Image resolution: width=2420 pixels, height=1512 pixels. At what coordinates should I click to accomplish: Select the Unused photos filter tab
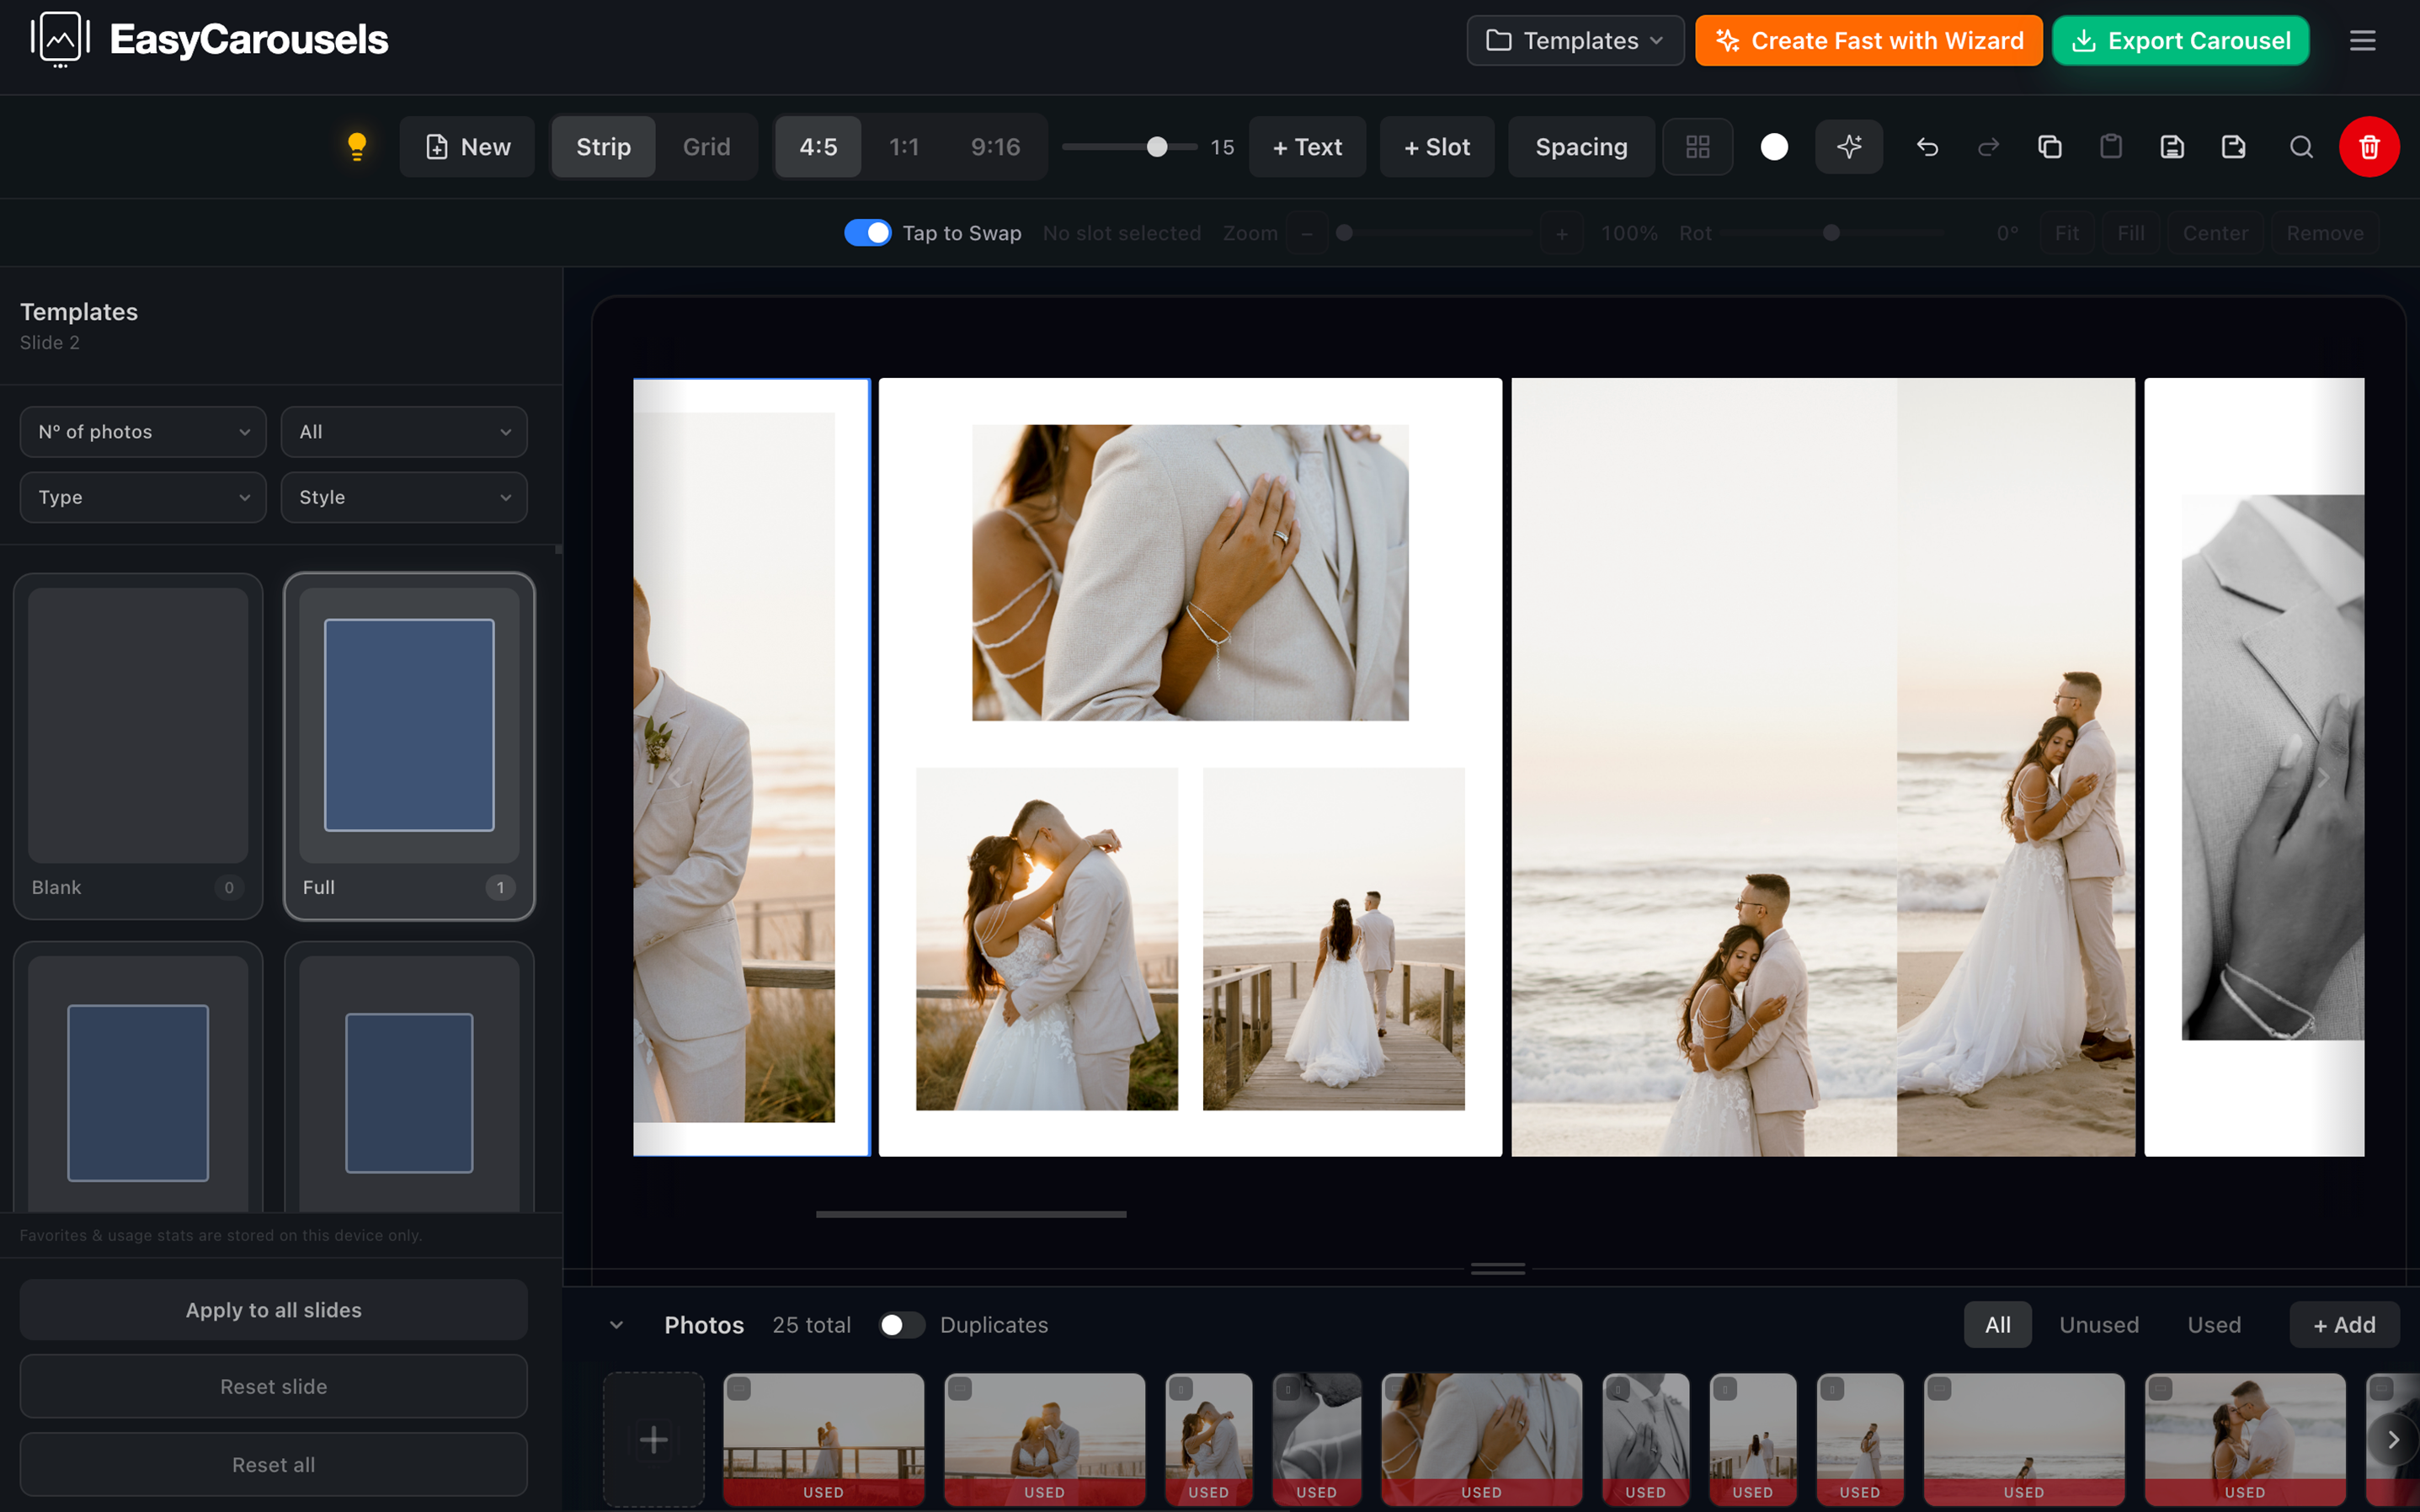click(2098, 1324)
